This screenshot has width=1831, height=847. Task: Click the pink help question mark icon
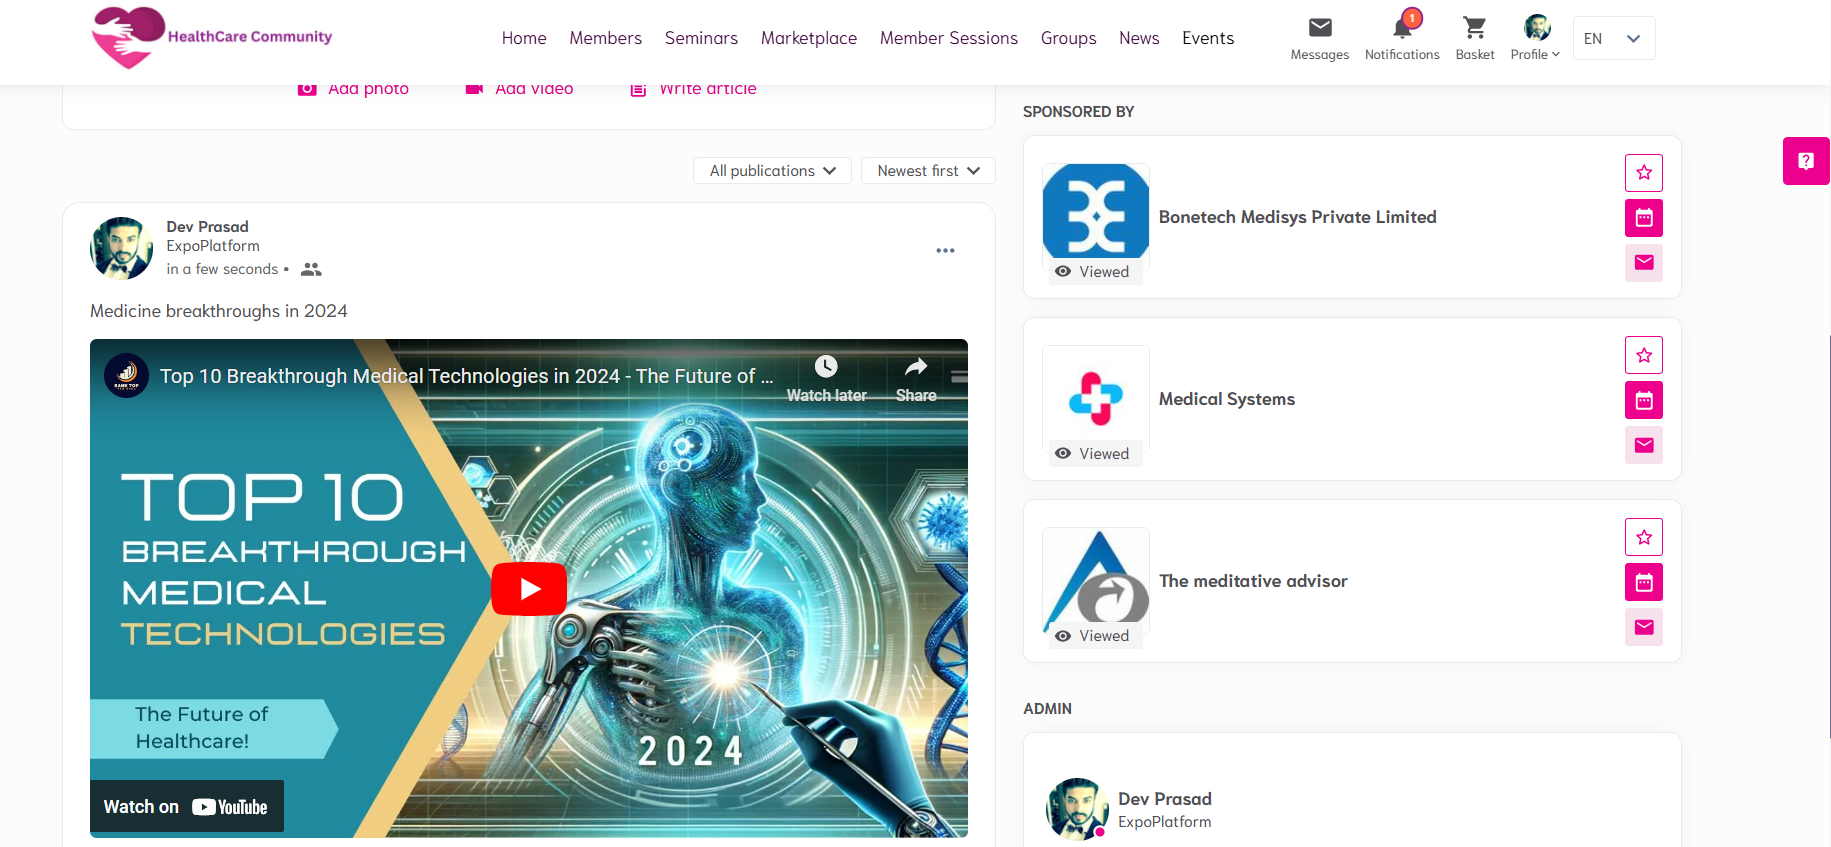coord(1805,161)
